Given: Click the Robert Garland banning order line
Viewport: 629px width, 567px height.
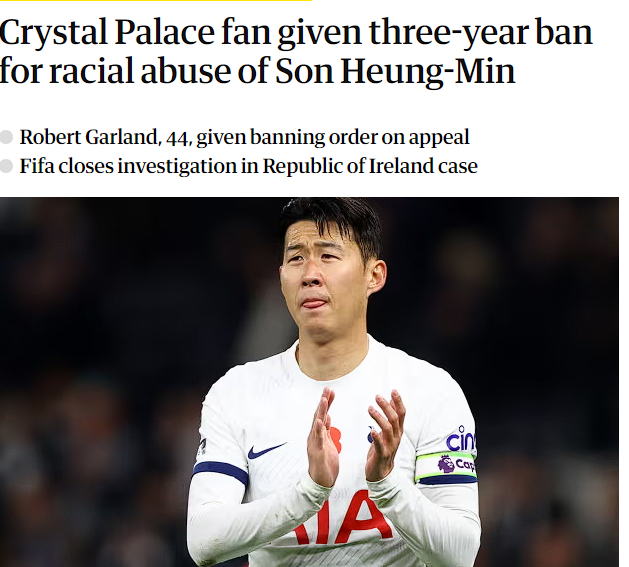Looking at the screenshot, I should click(x=244, y=138).
